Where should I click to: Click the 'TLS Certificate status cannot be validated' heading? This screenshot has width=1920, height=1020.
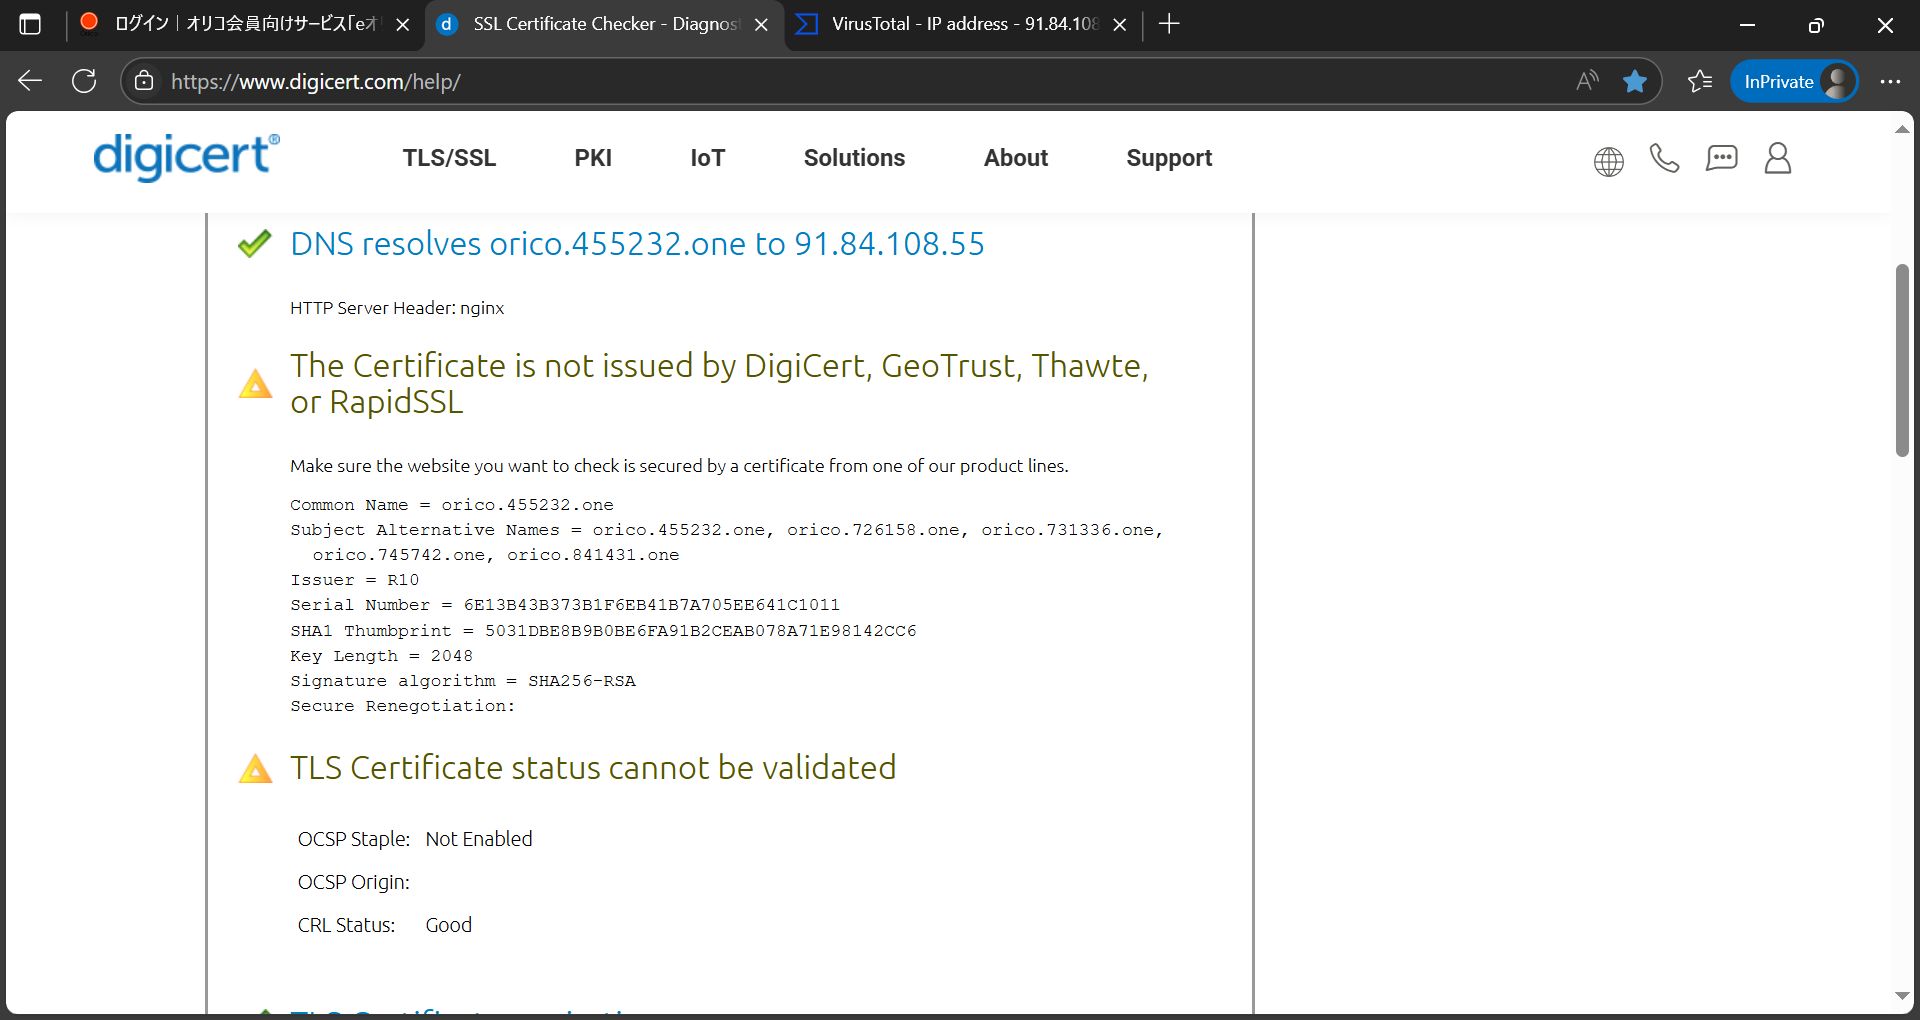pyautogui.click(x=593, y=768)
